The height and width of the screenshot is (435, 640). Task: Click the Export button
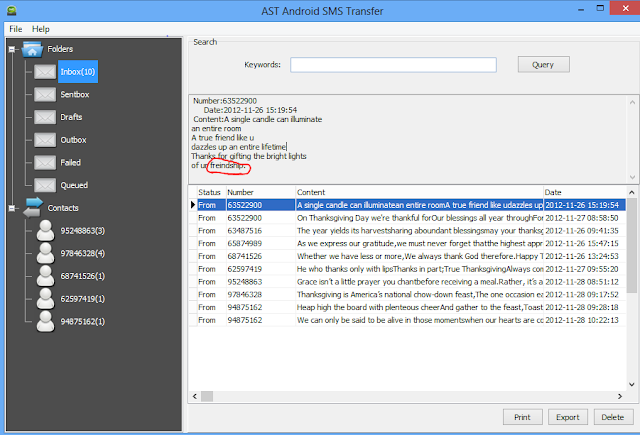tap(568, 417)
